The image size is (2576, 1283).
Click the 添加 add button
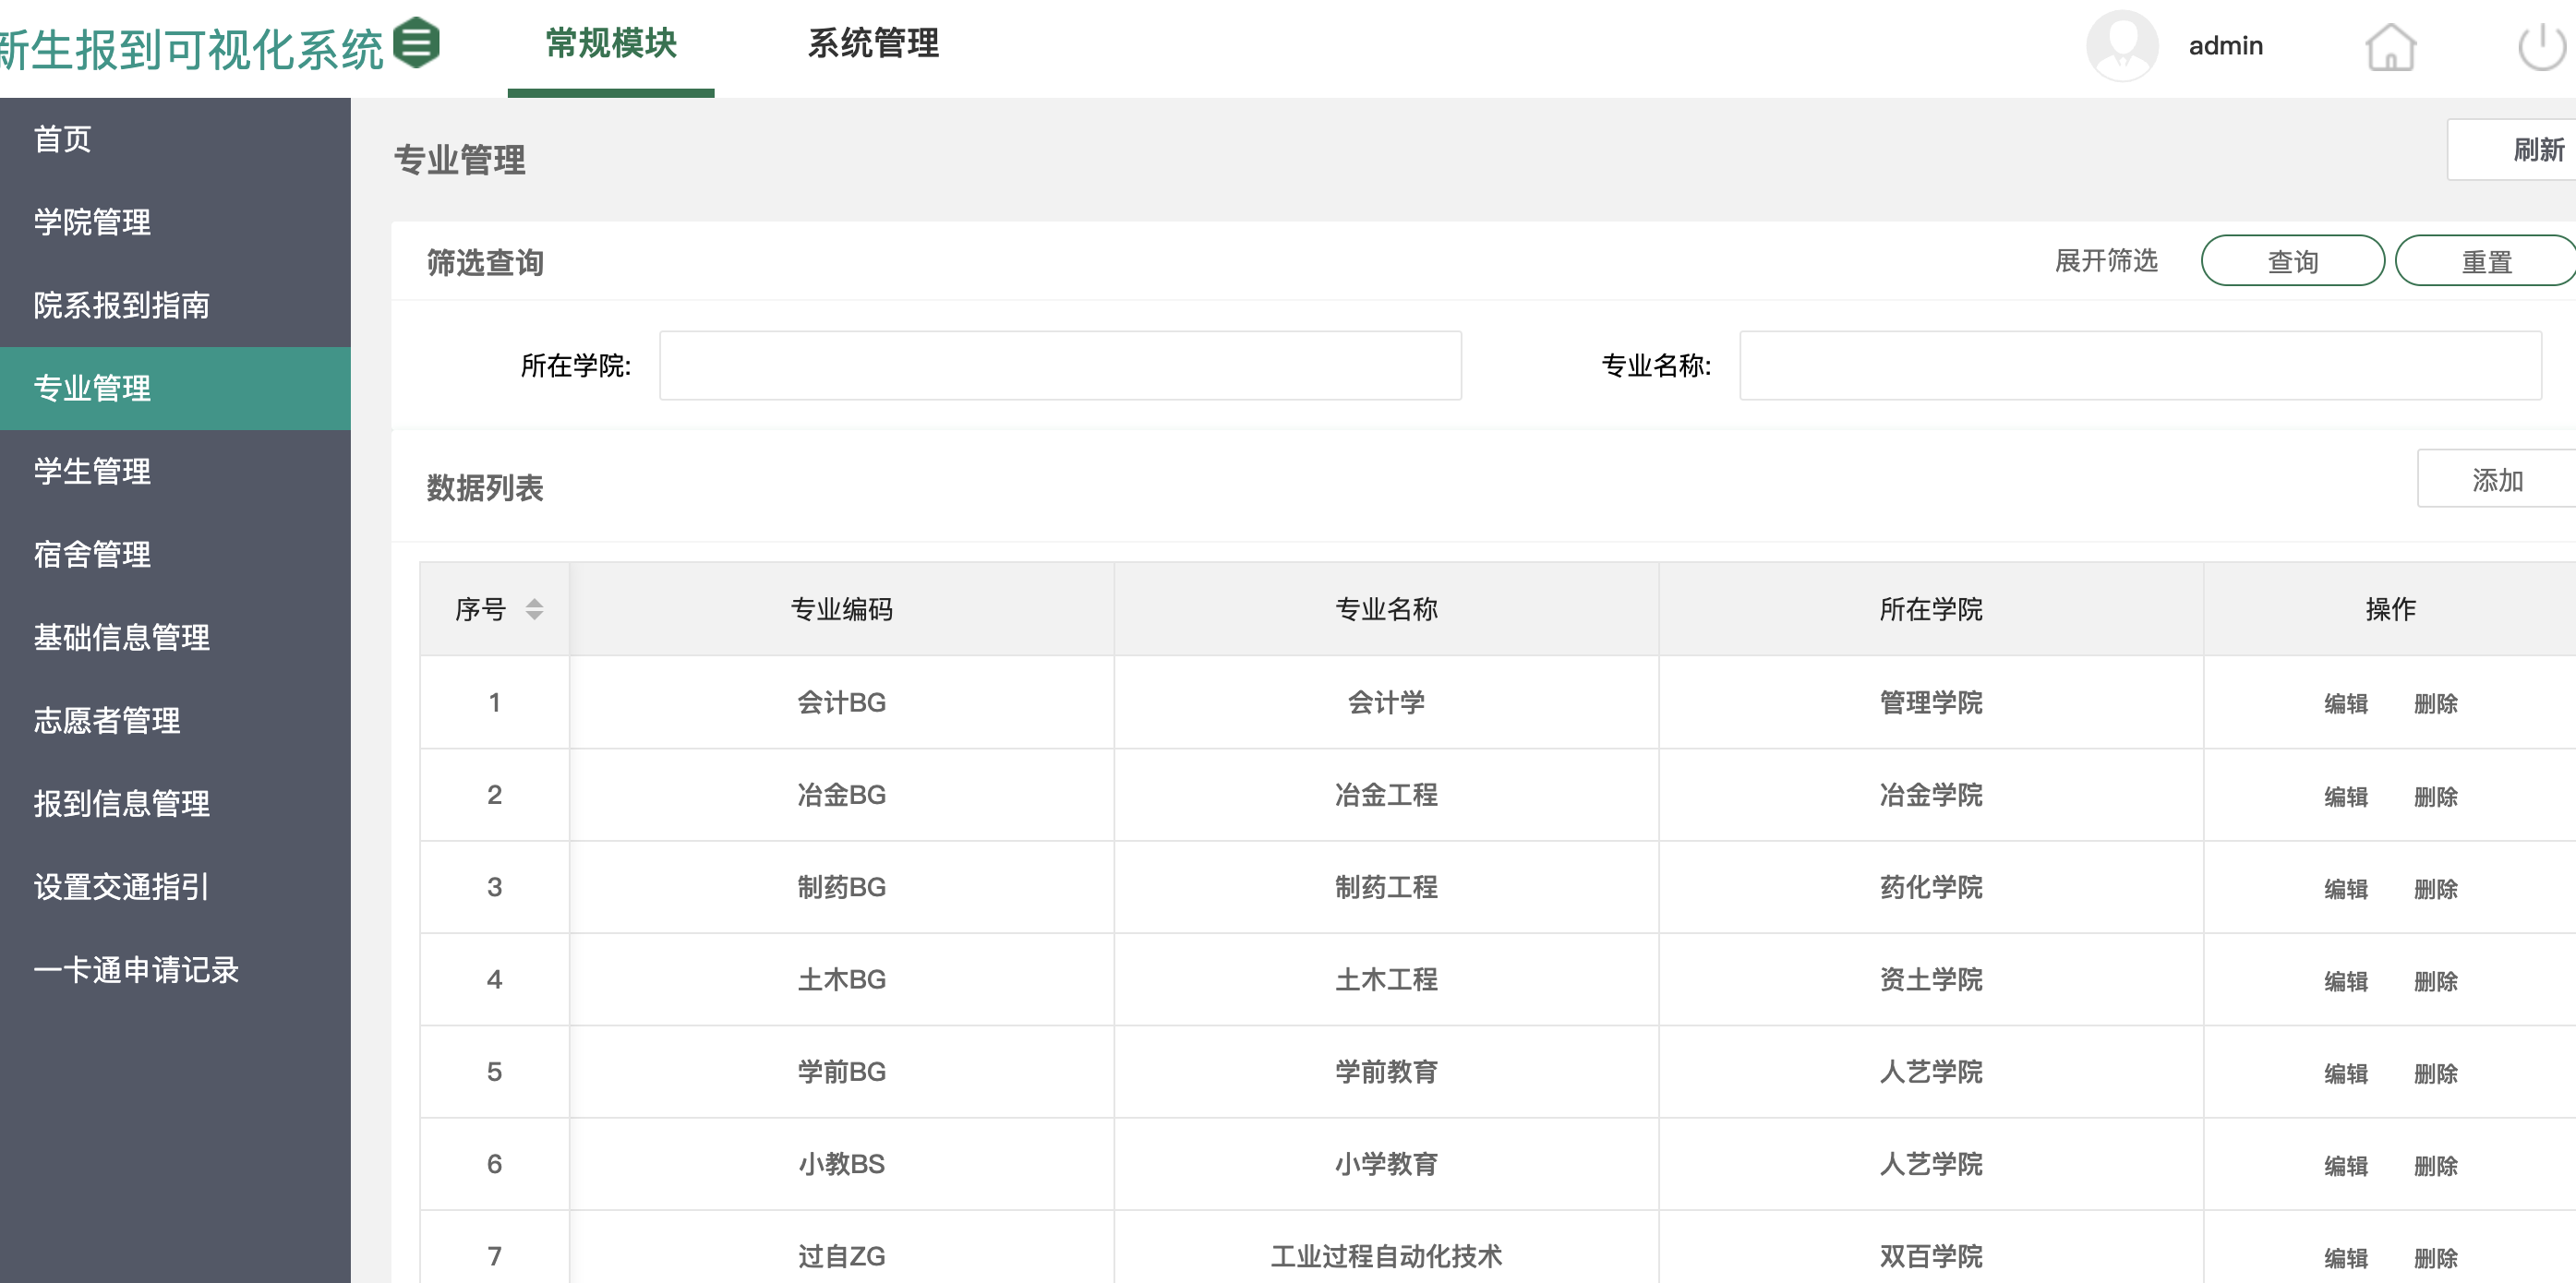(2497, 480)
